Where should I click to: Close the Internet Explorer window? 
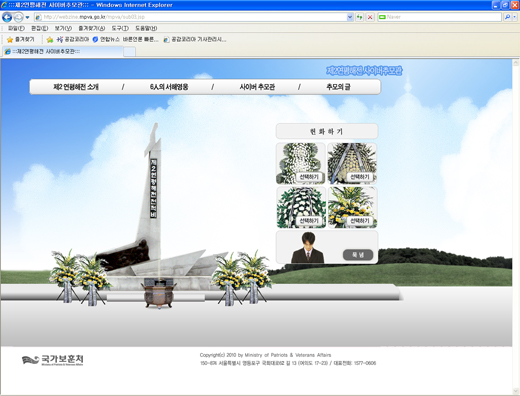(514, 5)
